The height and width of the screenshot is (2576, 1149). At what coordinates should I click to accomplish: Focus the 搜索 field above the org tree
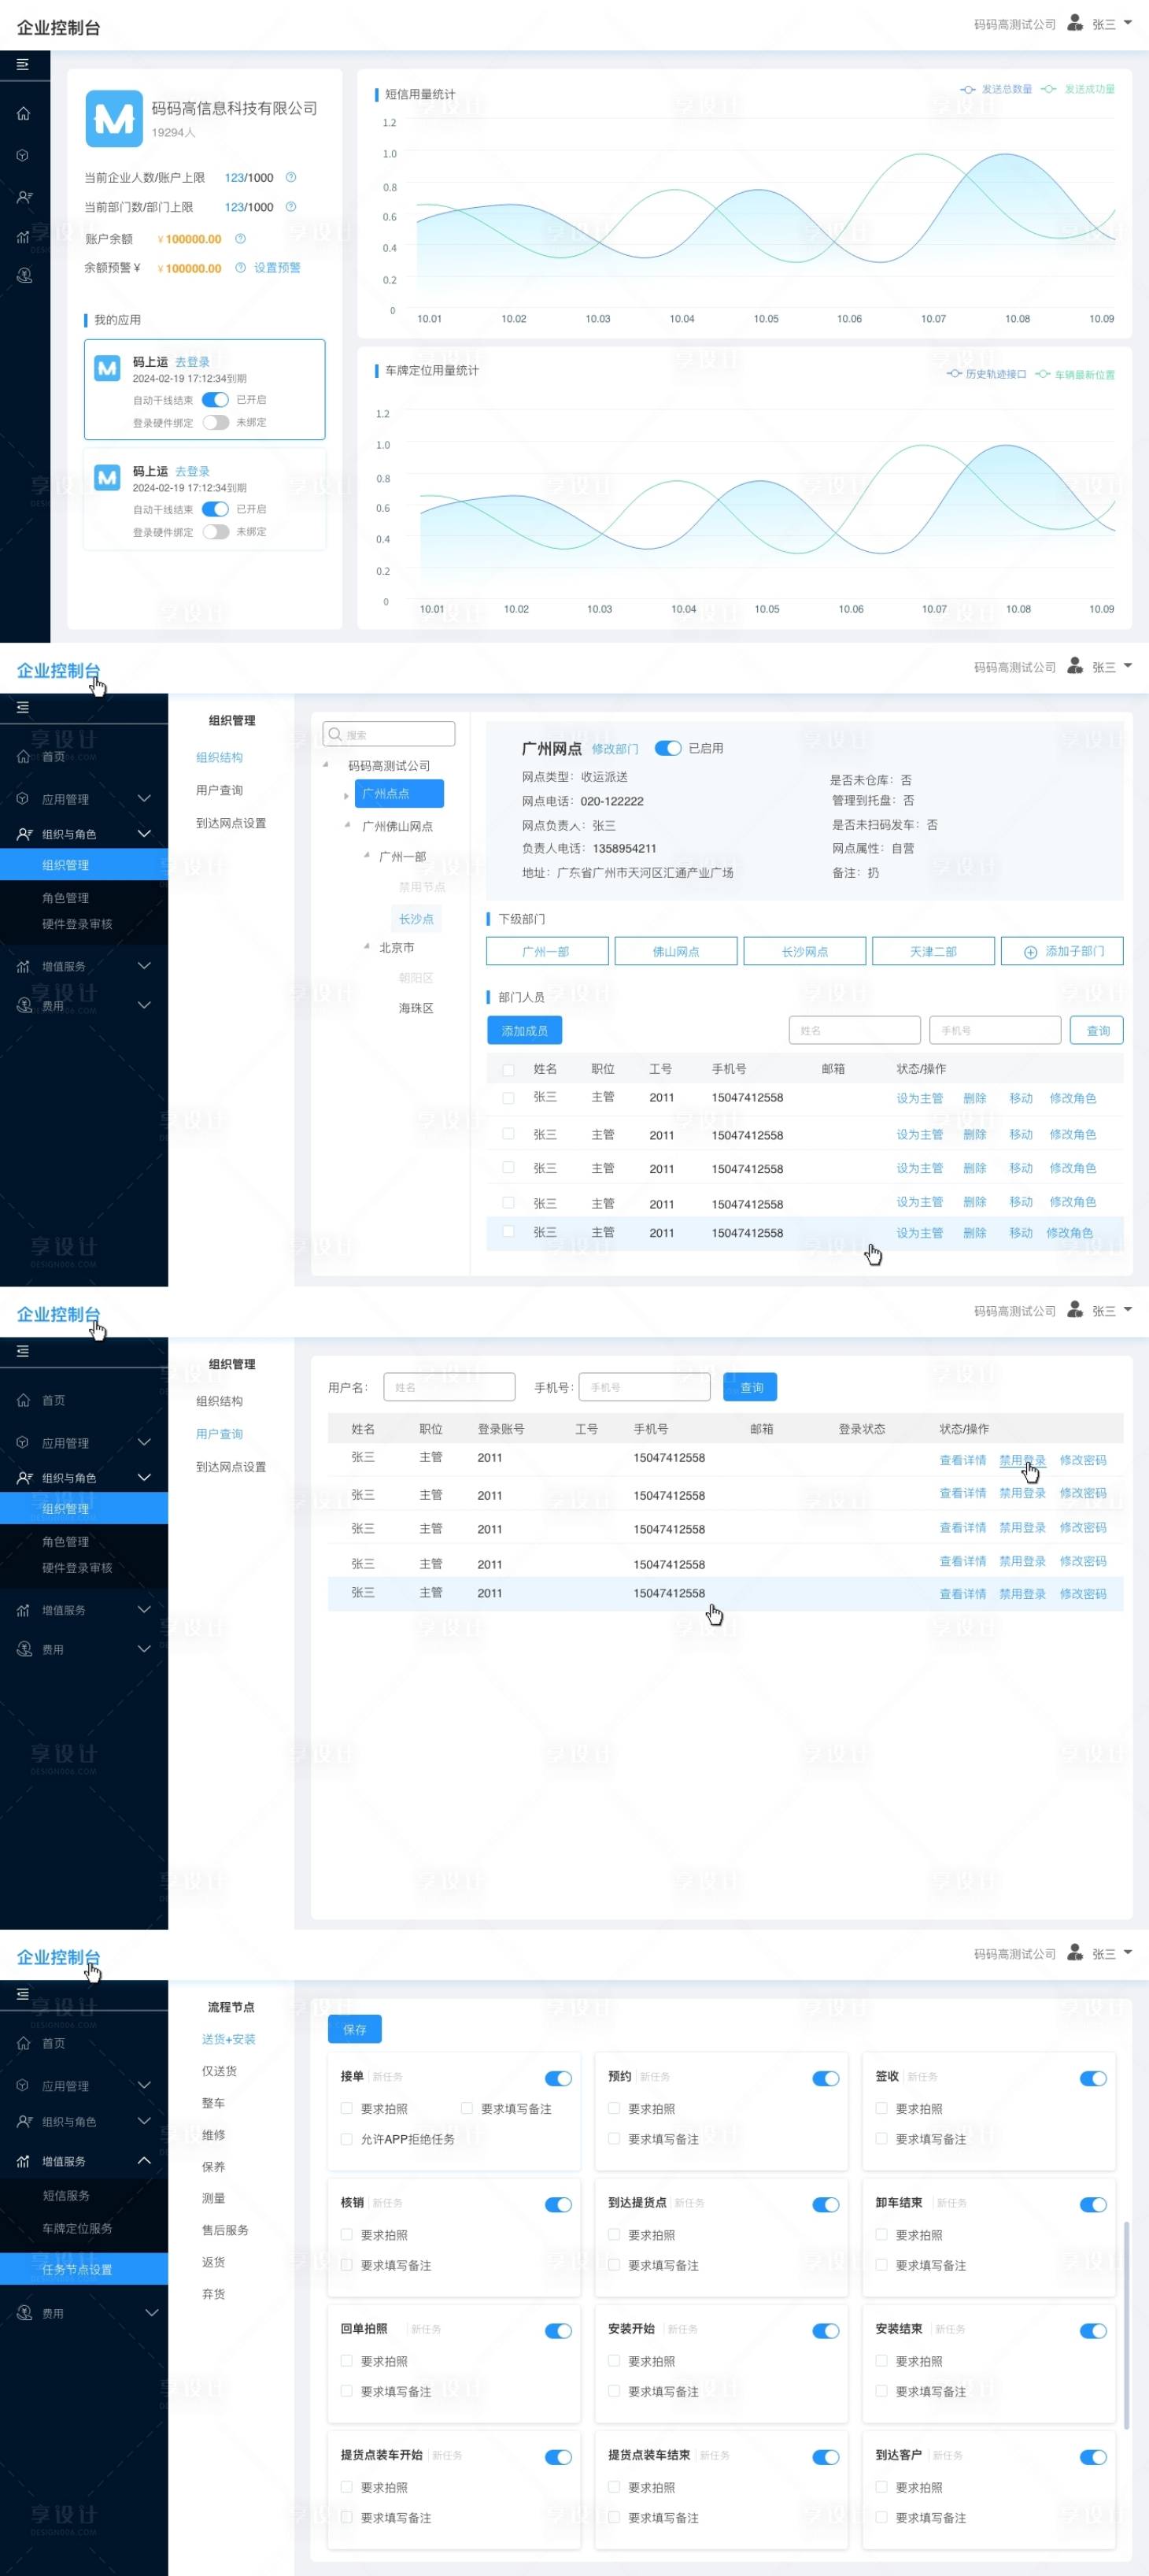(389, 734)
